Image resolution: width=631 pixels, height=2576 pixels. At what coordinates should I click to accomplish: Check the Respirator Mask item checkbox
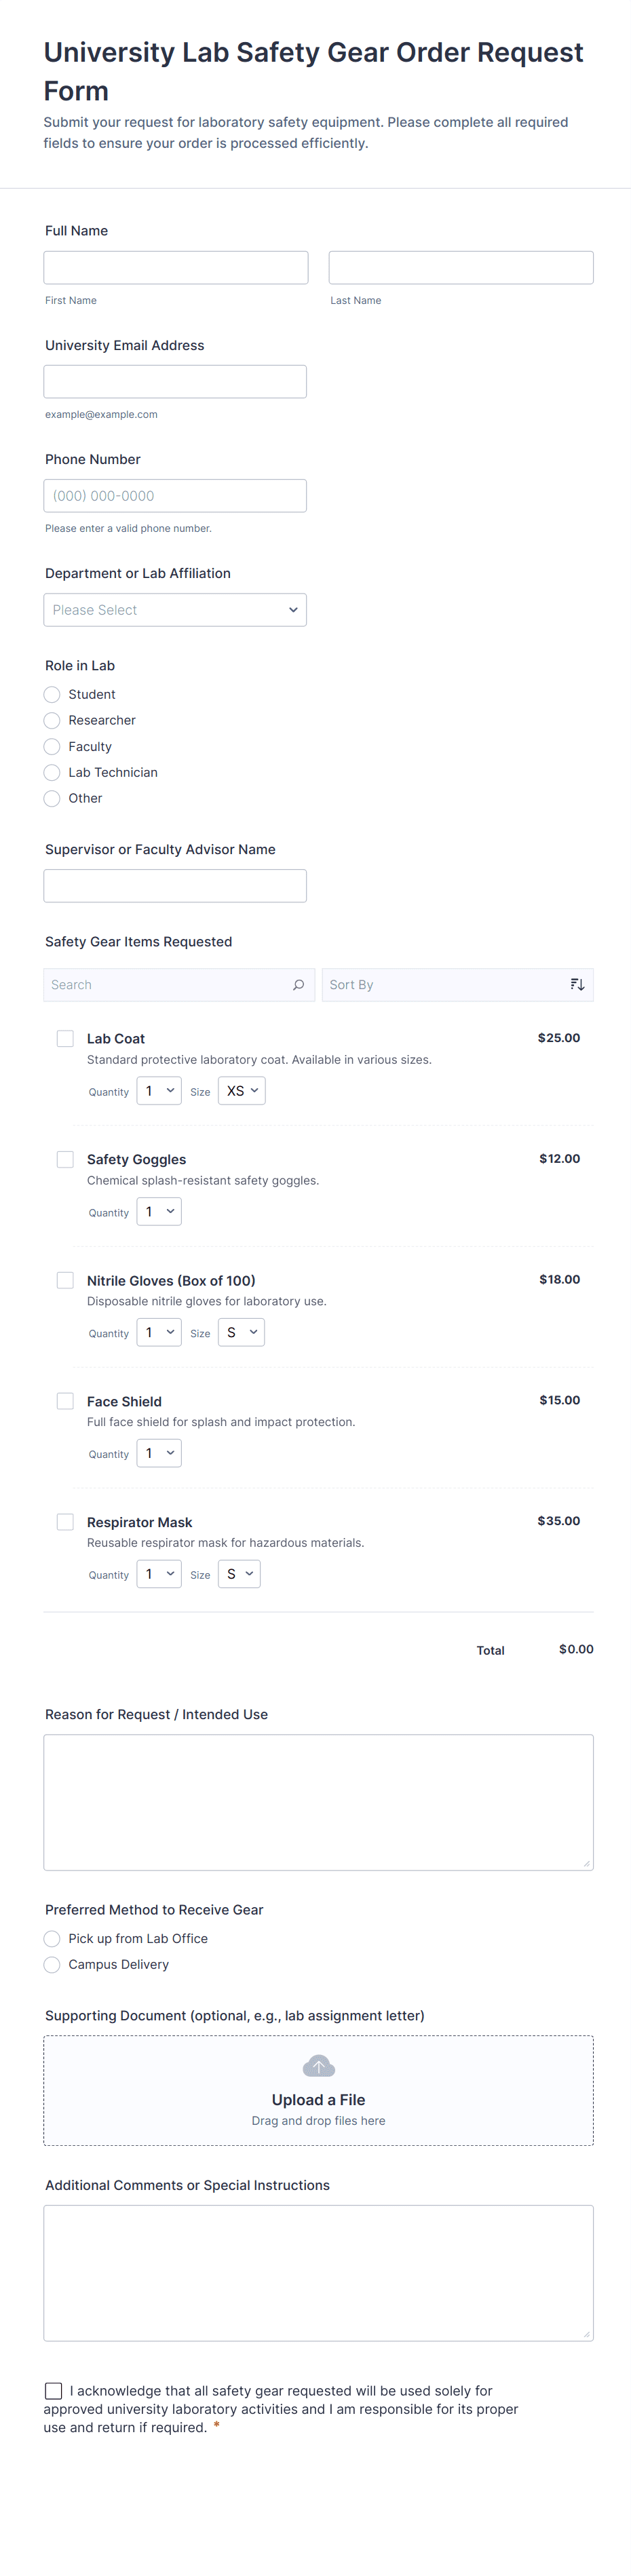point(65,1522)
